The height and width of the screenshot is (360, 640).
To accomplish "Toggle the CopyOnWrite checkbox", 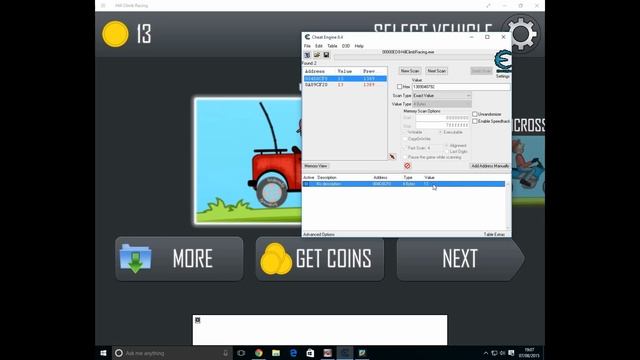I will tap(404, 139).
